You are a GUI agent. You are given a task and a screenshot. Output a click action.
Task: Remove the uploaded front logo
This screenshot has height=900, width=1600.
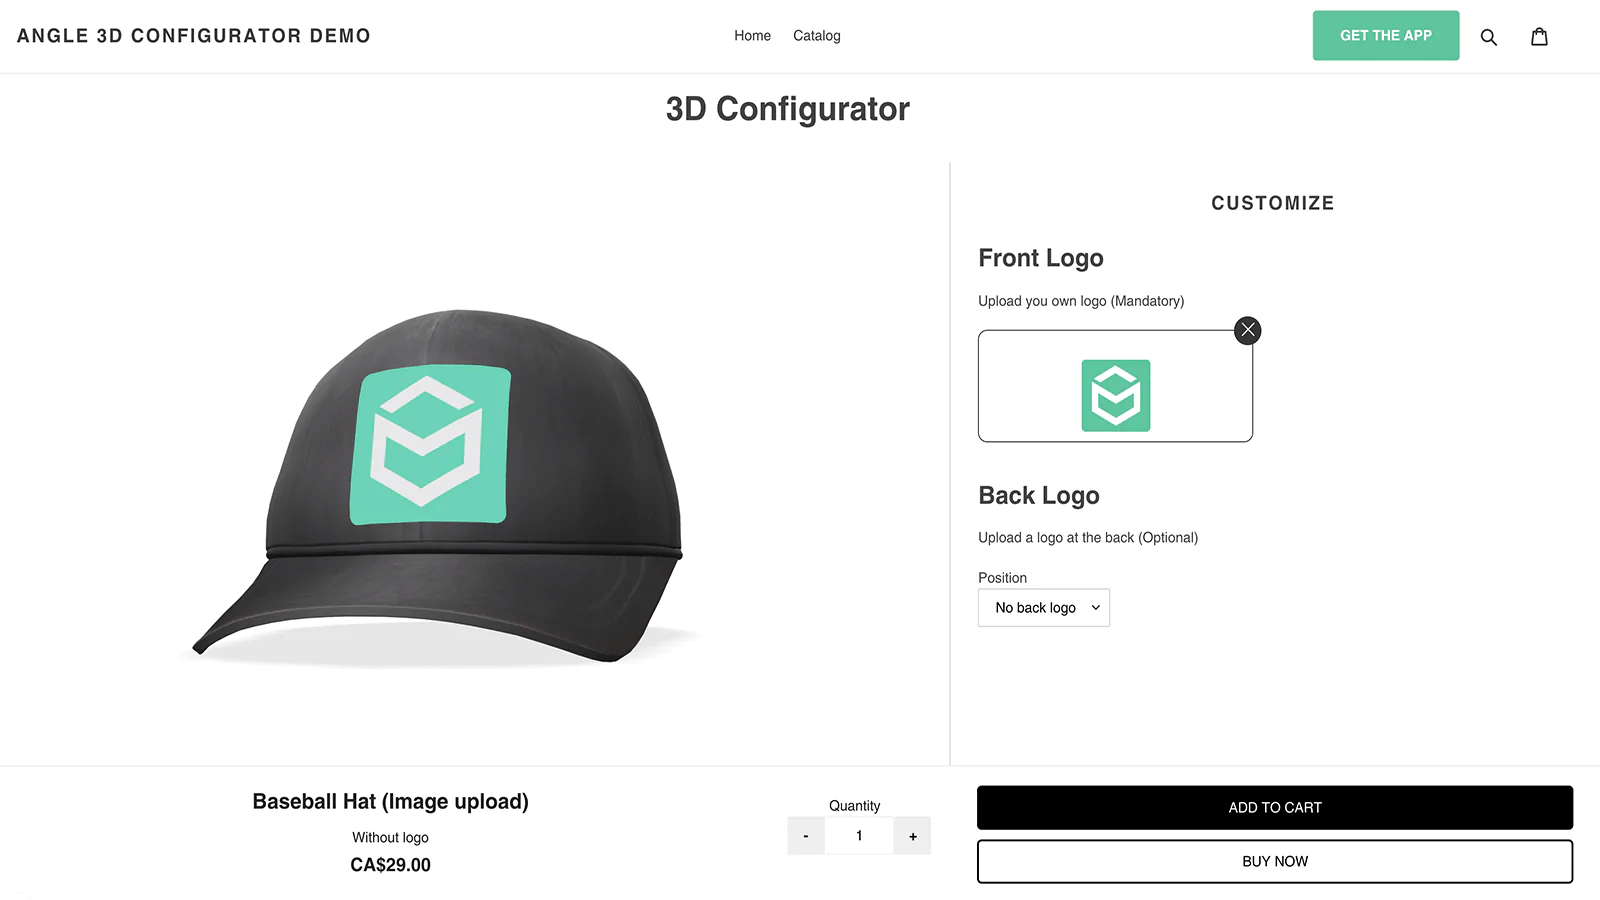[x=1247, y=330]
